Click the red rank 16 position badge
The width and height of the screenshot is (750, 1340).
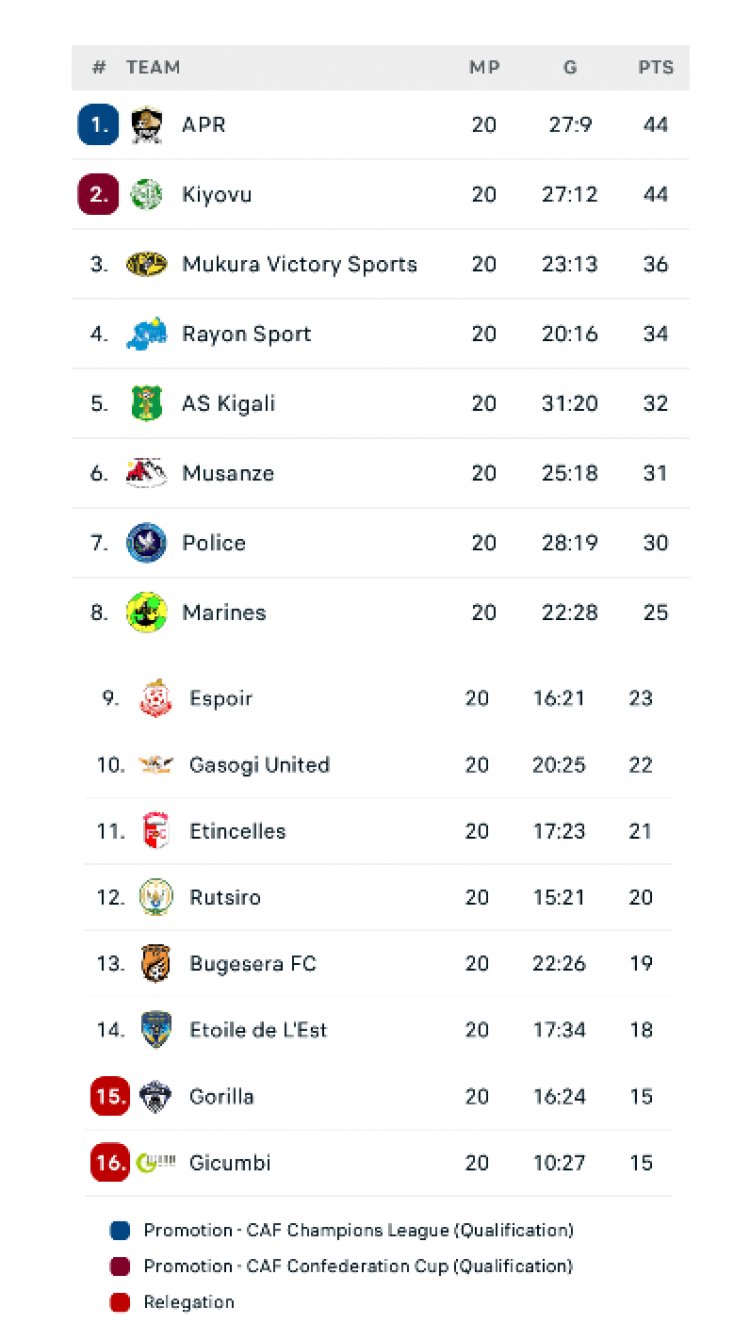109,1162
